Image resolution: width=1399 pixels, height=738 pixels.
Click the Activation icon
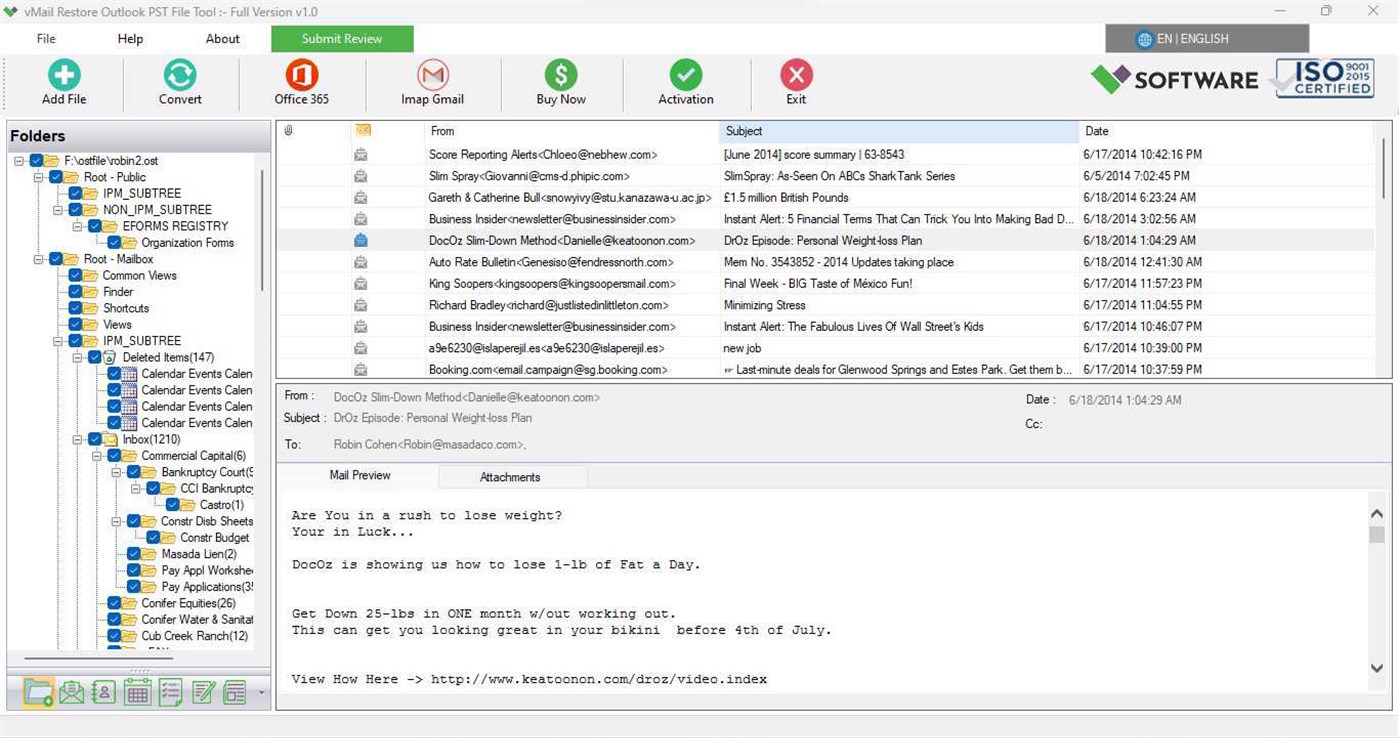coord(685,80)
